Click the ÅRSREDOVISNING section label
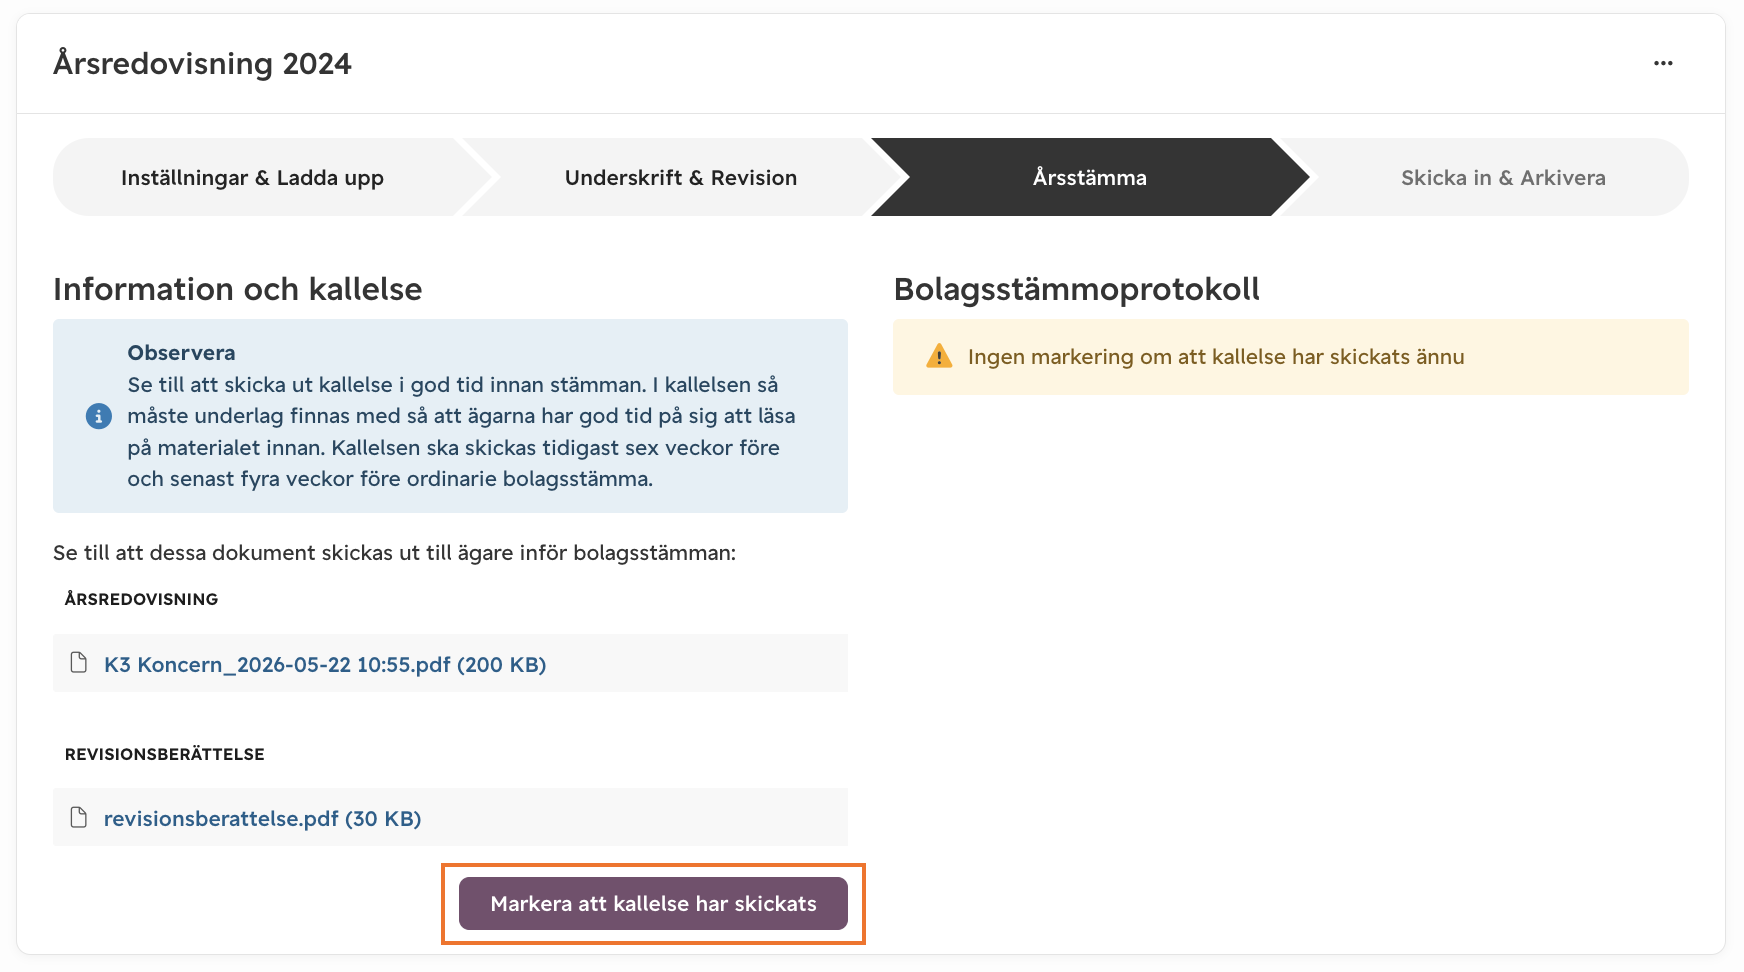 pyautogui.click(x=141, y=599)
